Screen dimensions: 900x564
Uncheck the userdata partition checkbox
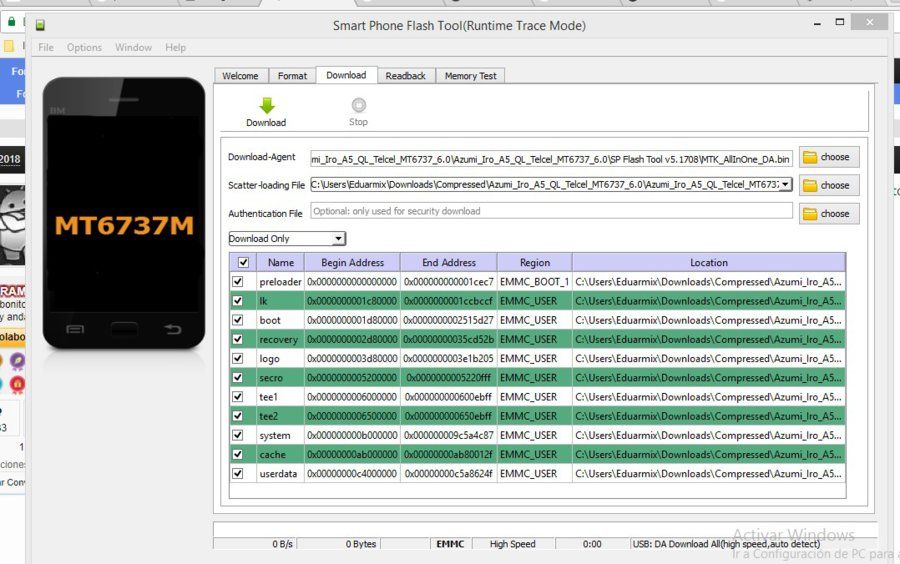tap(238, 474)
